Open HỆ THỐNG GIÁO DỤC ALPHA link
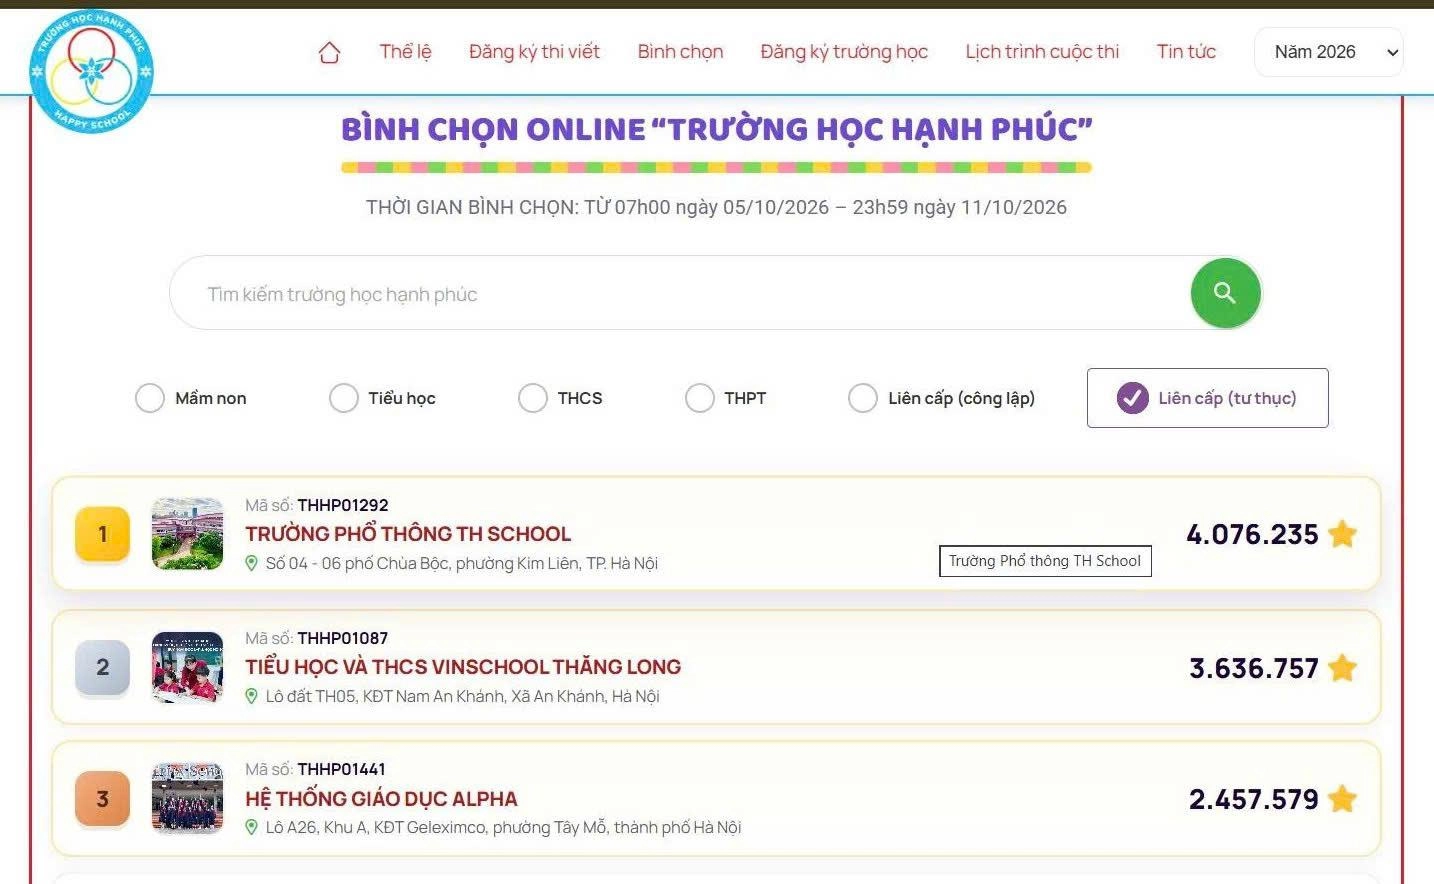 [381, 799]
